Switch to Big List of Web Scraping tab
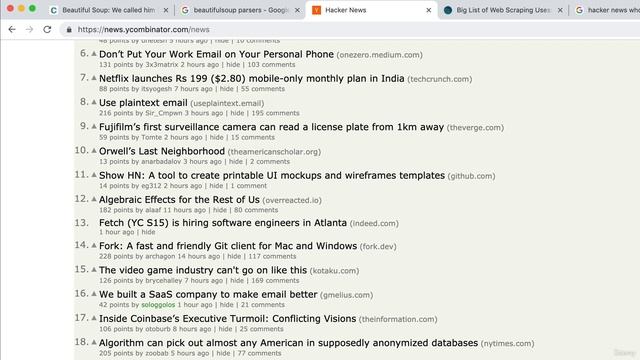This screenshot has width=640, height=360. click(x=502, y=10)
